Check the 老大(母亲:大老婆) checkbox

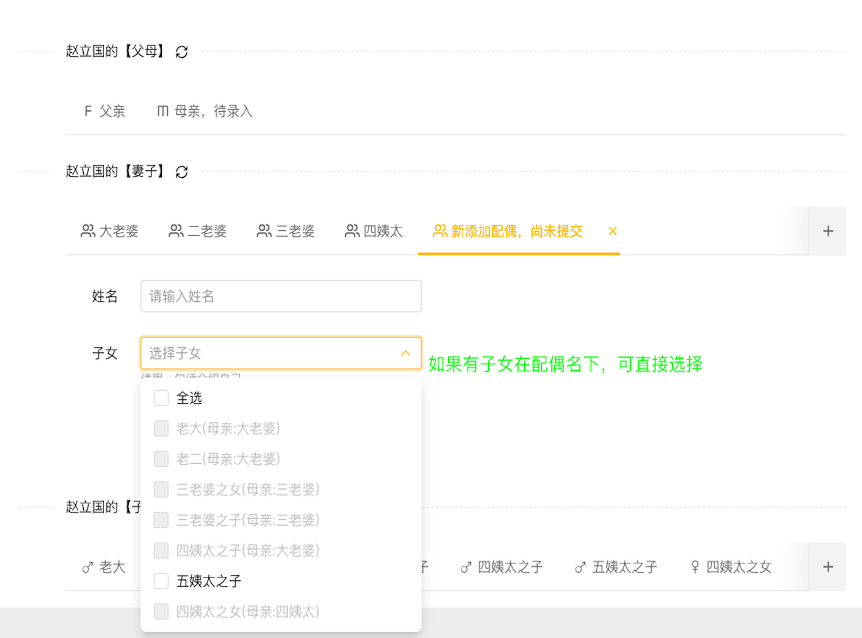[x=161, y=428]
